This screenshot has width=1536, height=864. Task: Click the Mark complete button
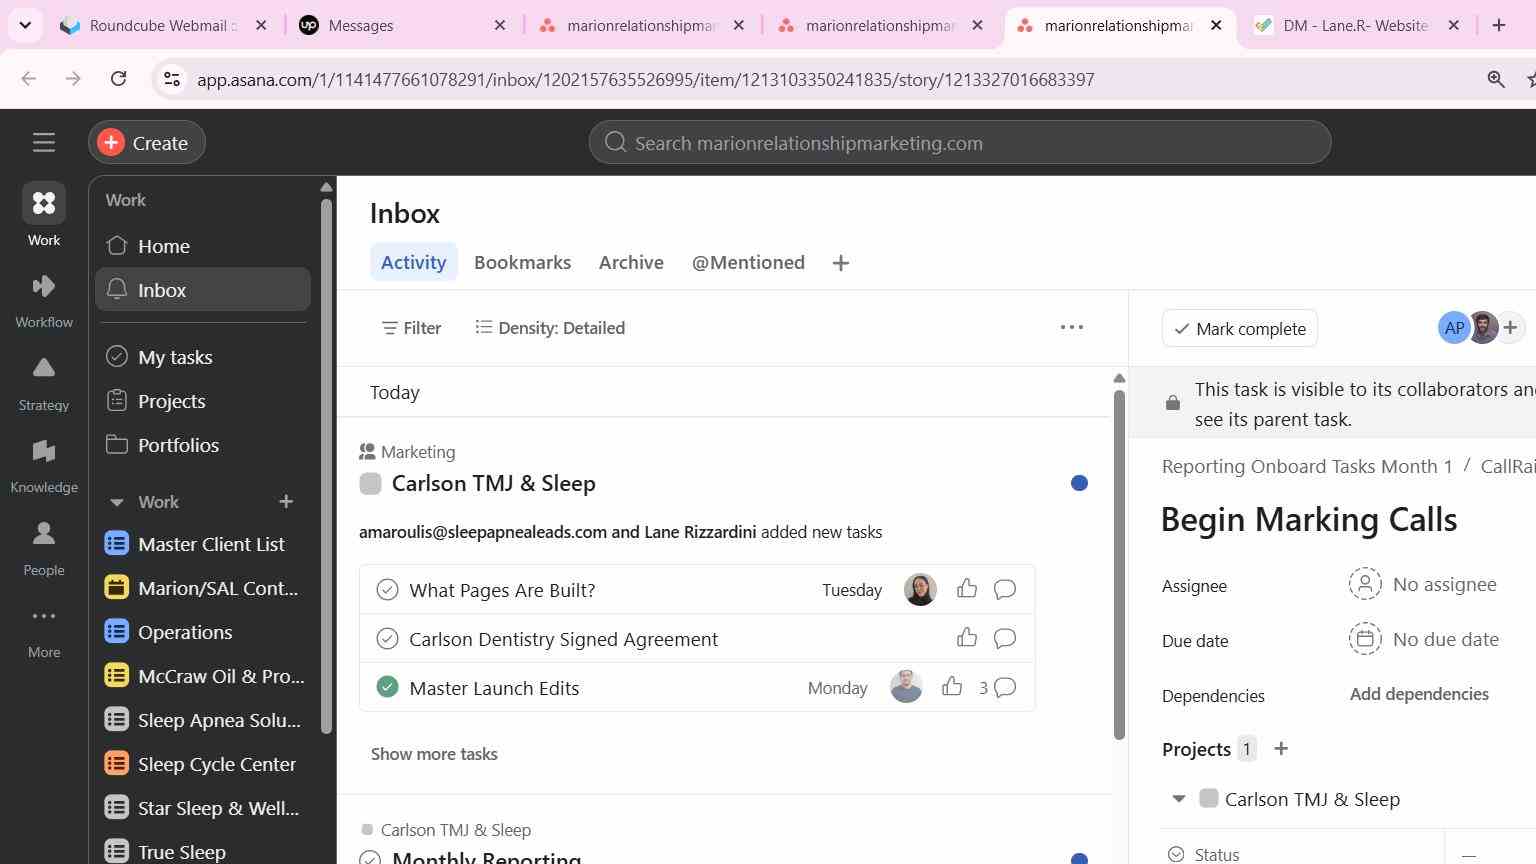coord(1240,329)
